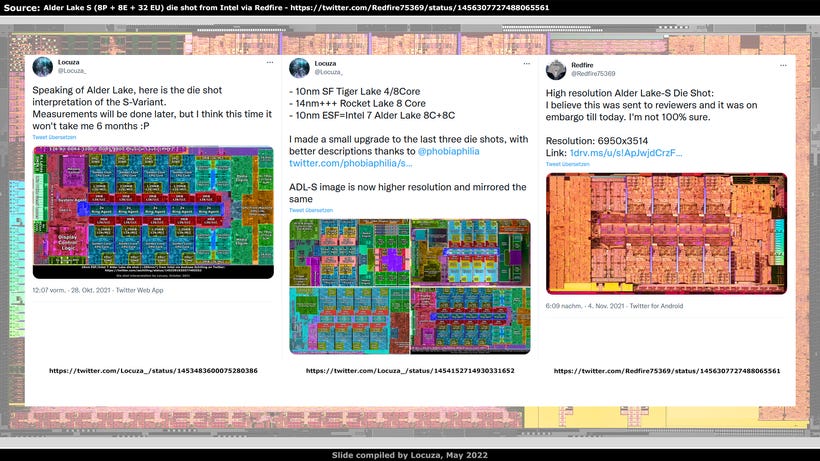This screenshot has width=820, height=461.
Task: Open Redfire's high resolution Alder Lake-S die shot
Action: tap(666, 234)
